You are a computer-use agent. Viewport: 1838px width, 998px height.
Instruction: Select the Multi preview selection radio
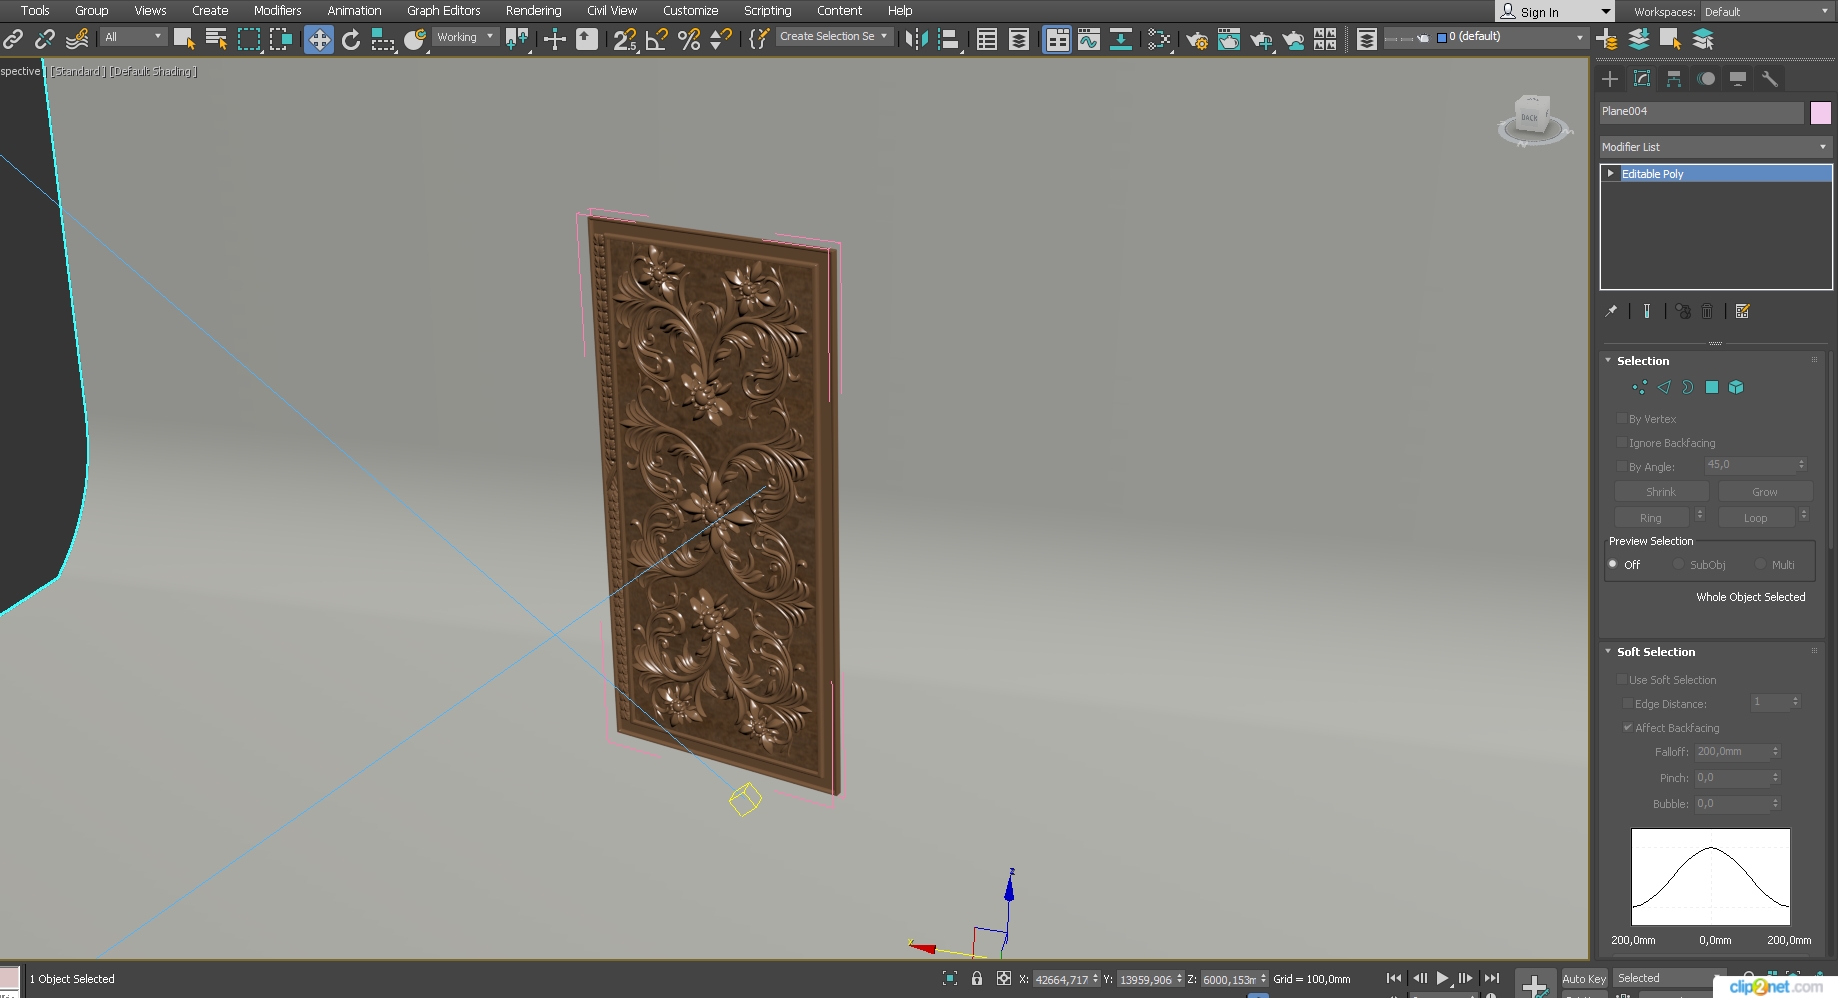(x=1760, y=565)
